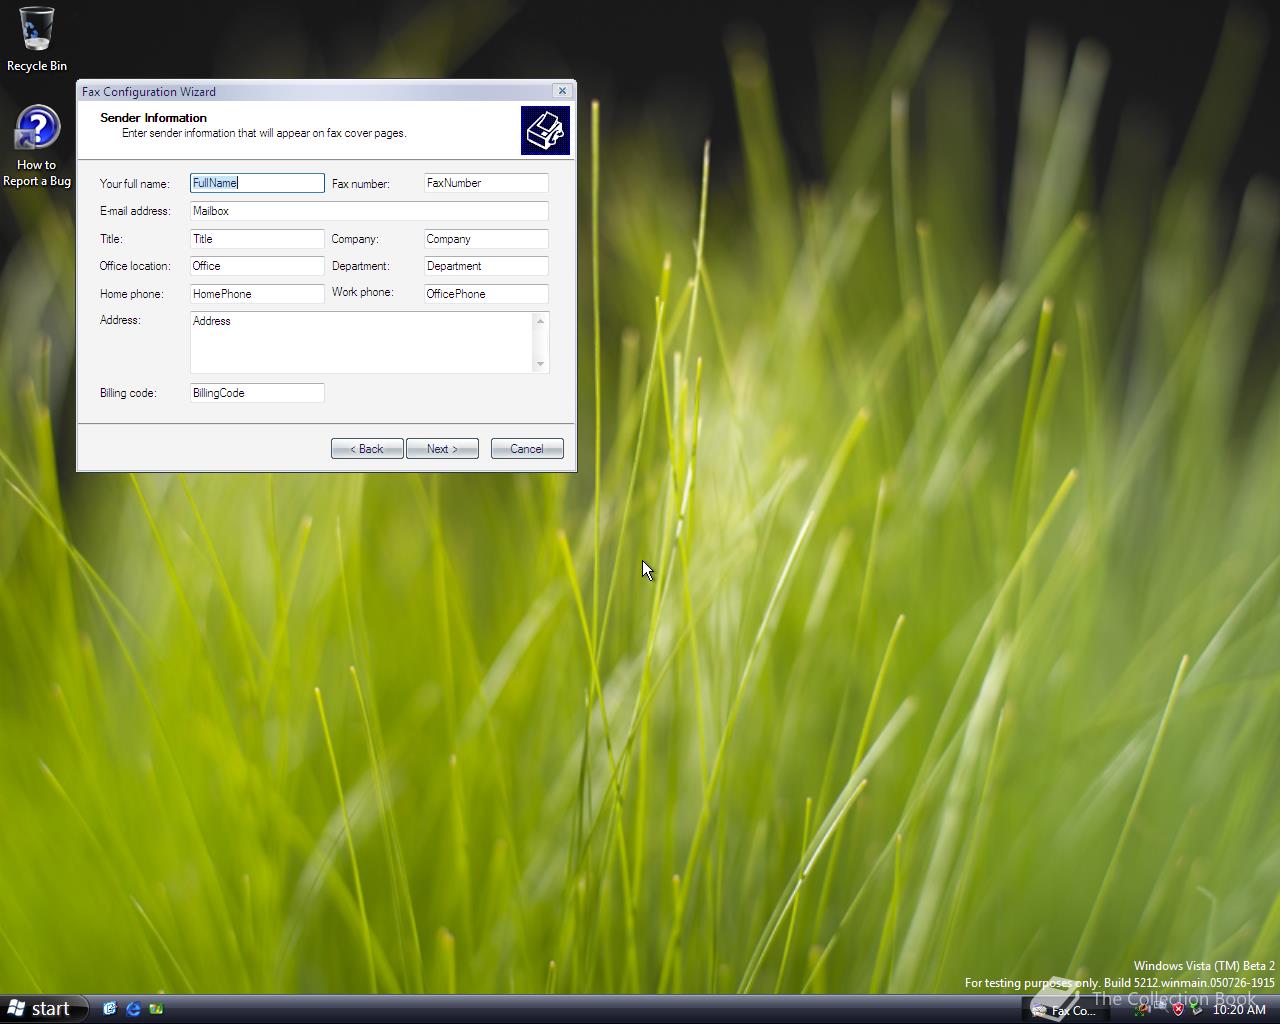The width and height of the screenshot is (1280, 1024).
Task: Cancel the Fax Configuration Wizard
Action: click(527, 449)
